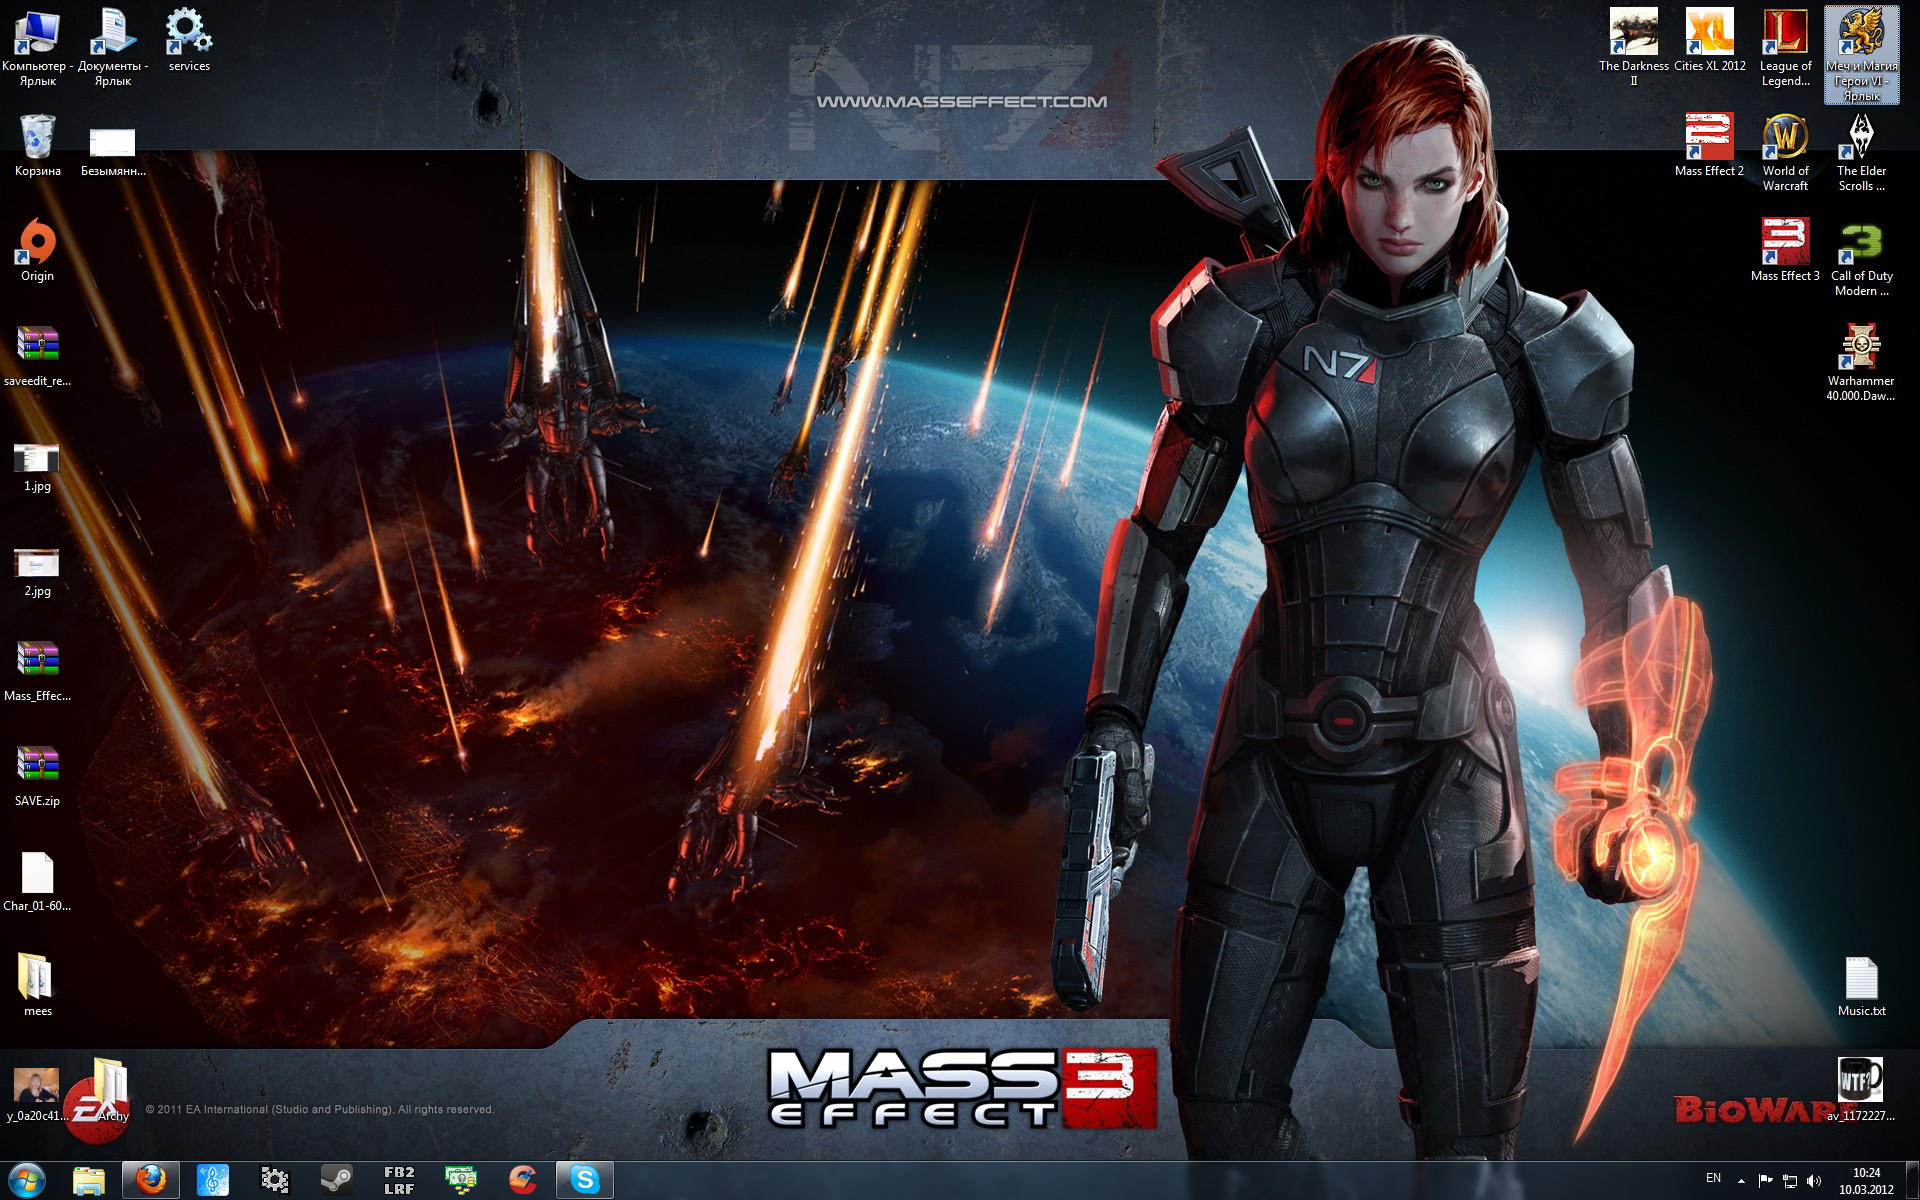Click the Show desktop button
This screenshot has height=1200, width=1920.
click(x=1912, y=1181)
